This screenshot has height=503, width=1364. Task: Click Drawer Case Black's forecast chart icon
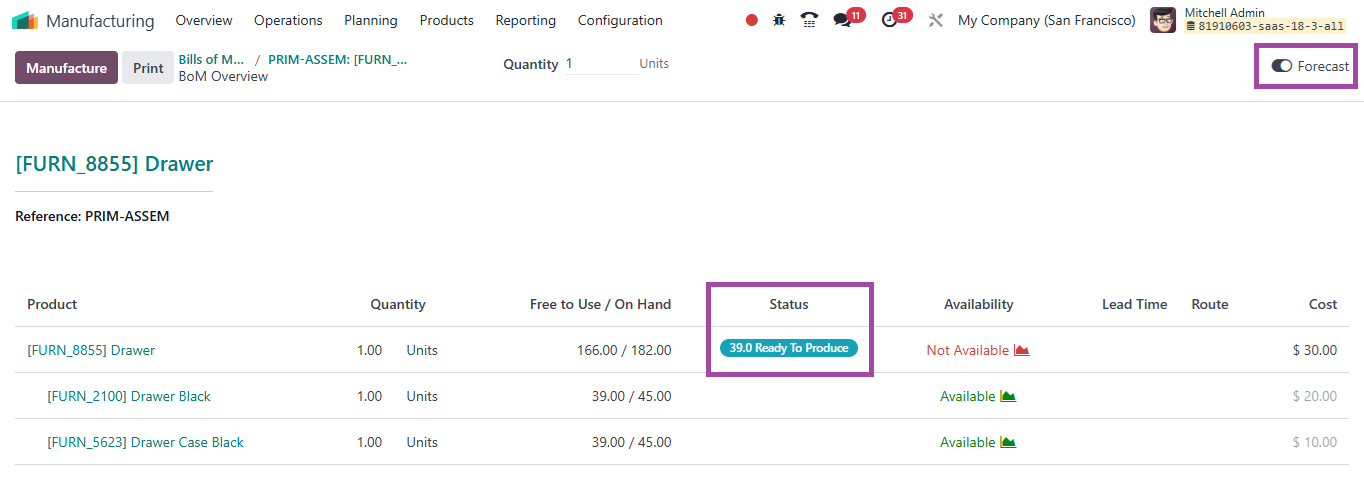pos(1008,442)
